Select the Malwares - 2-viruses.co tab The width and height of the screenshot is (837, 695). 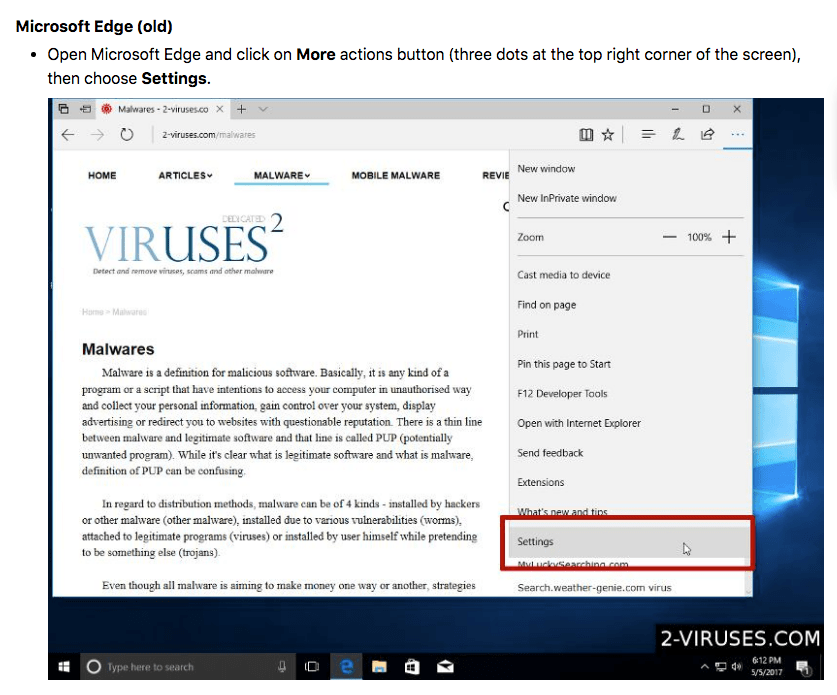162,109
